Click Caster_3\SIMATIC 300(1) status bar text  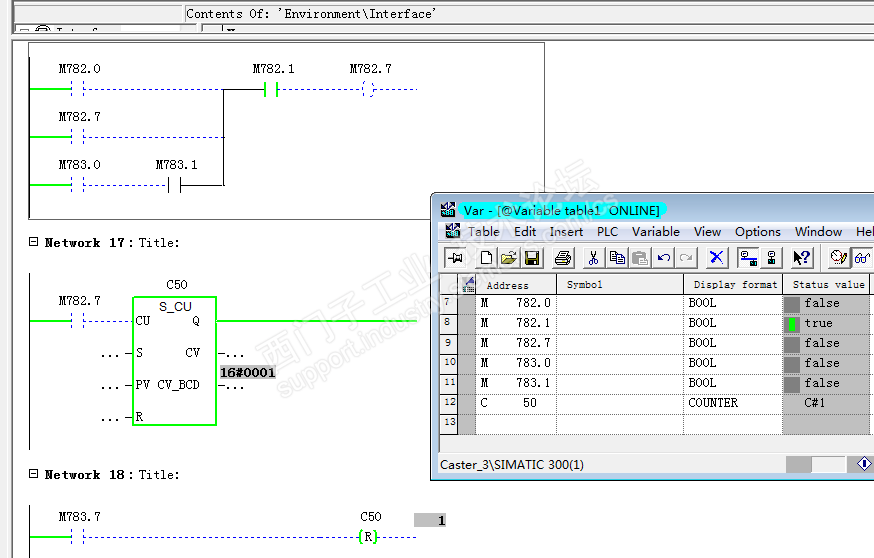(x=512, y=465)
